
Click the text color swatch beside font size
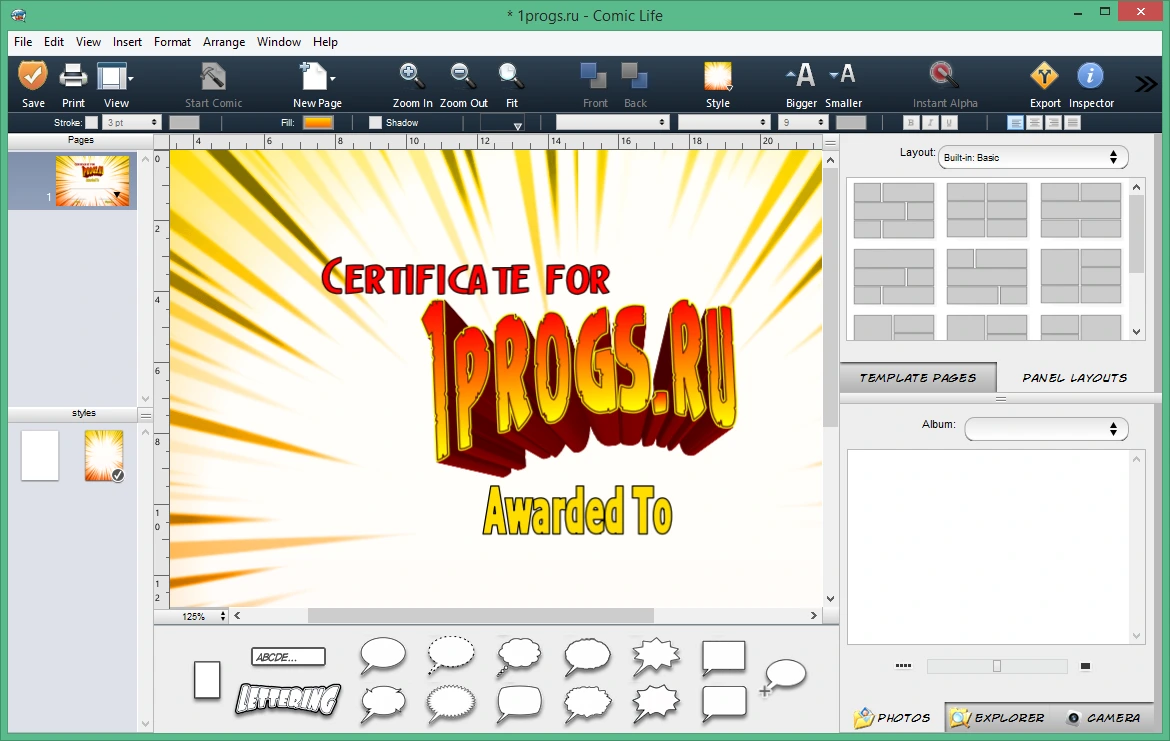851,122
